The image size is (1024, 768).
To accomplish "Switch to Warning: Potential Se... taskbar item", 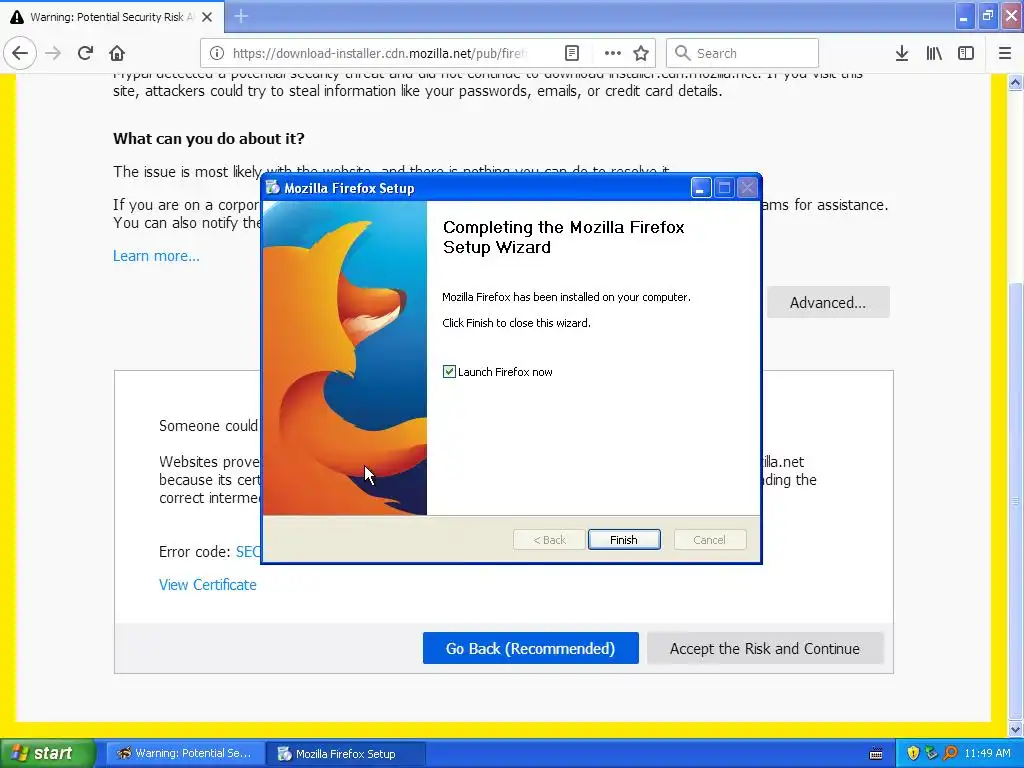I will click(185, 754).
